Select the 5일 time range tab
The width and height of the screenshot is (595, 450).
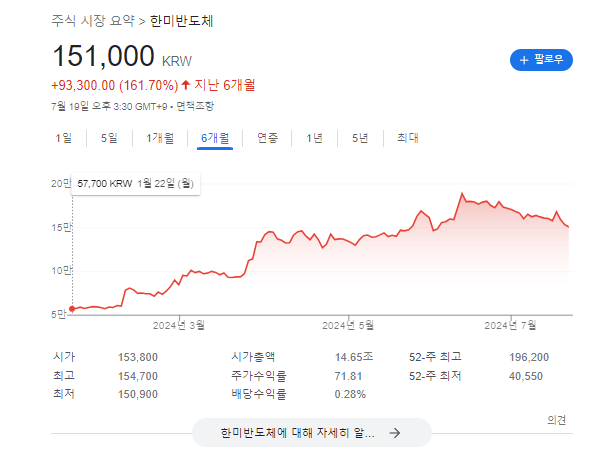109,138
